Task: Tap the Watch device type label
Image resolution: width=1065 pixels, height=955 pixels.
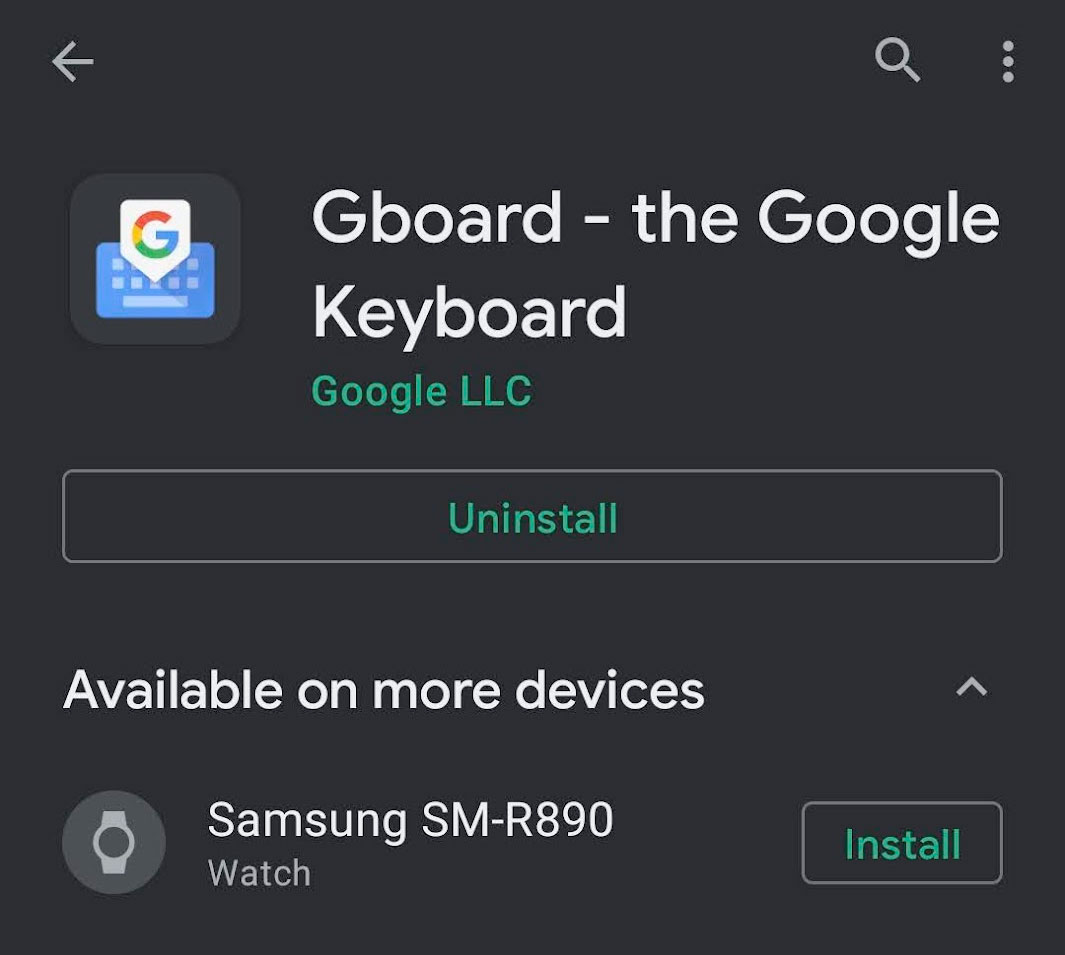Action: (259, 873)
